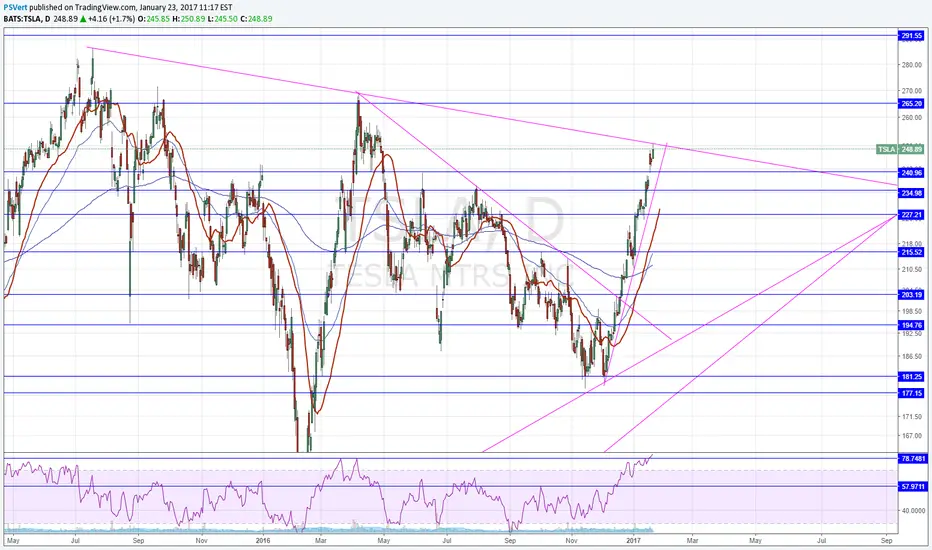Image resolution: width=932 pixels, height=550 pixels.
Task: Select the 177.15 price level label
Action: click(x=911, y=393)
